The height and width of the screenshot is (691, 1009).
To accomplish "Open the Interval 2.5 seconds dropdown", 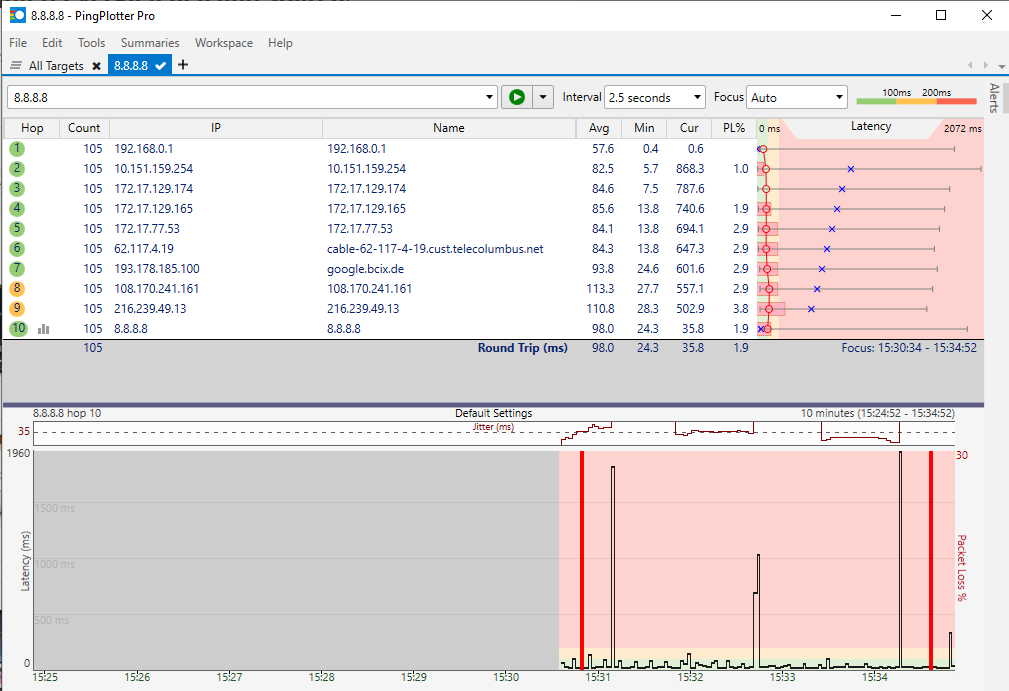I will point(654,97).
